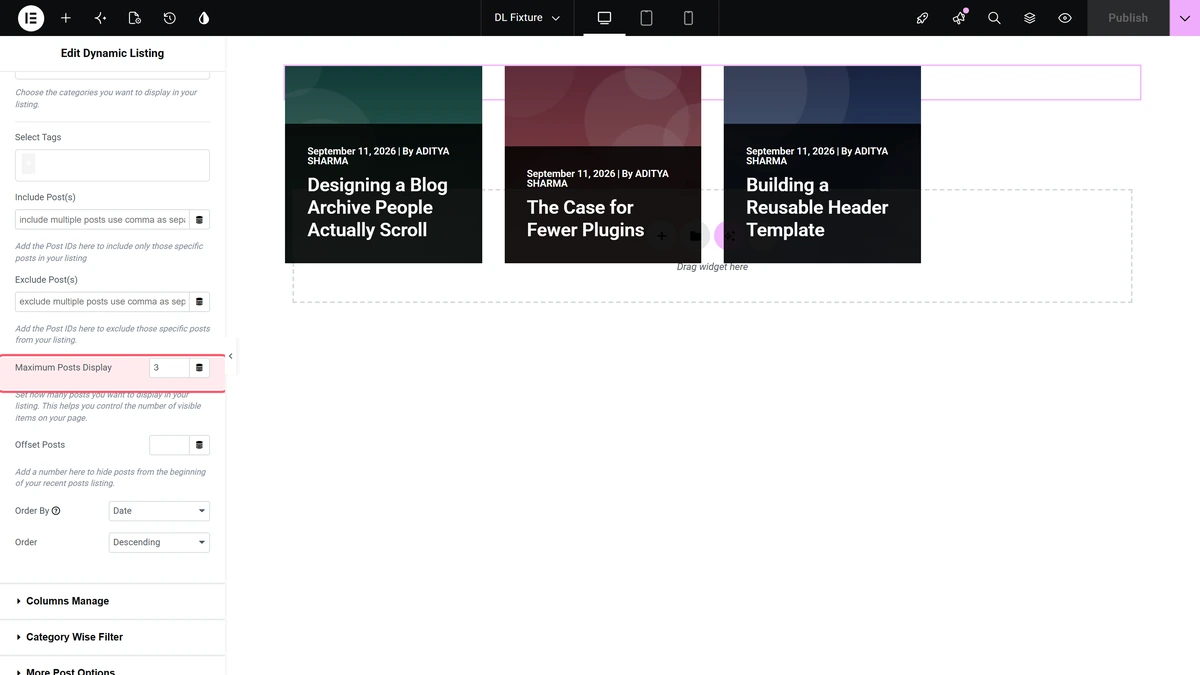The width and height of the screenshot is (1200, 675).
Task: Open the Order dropdown set to Descending
Action: pyautogui.click(x=159, y=543)
